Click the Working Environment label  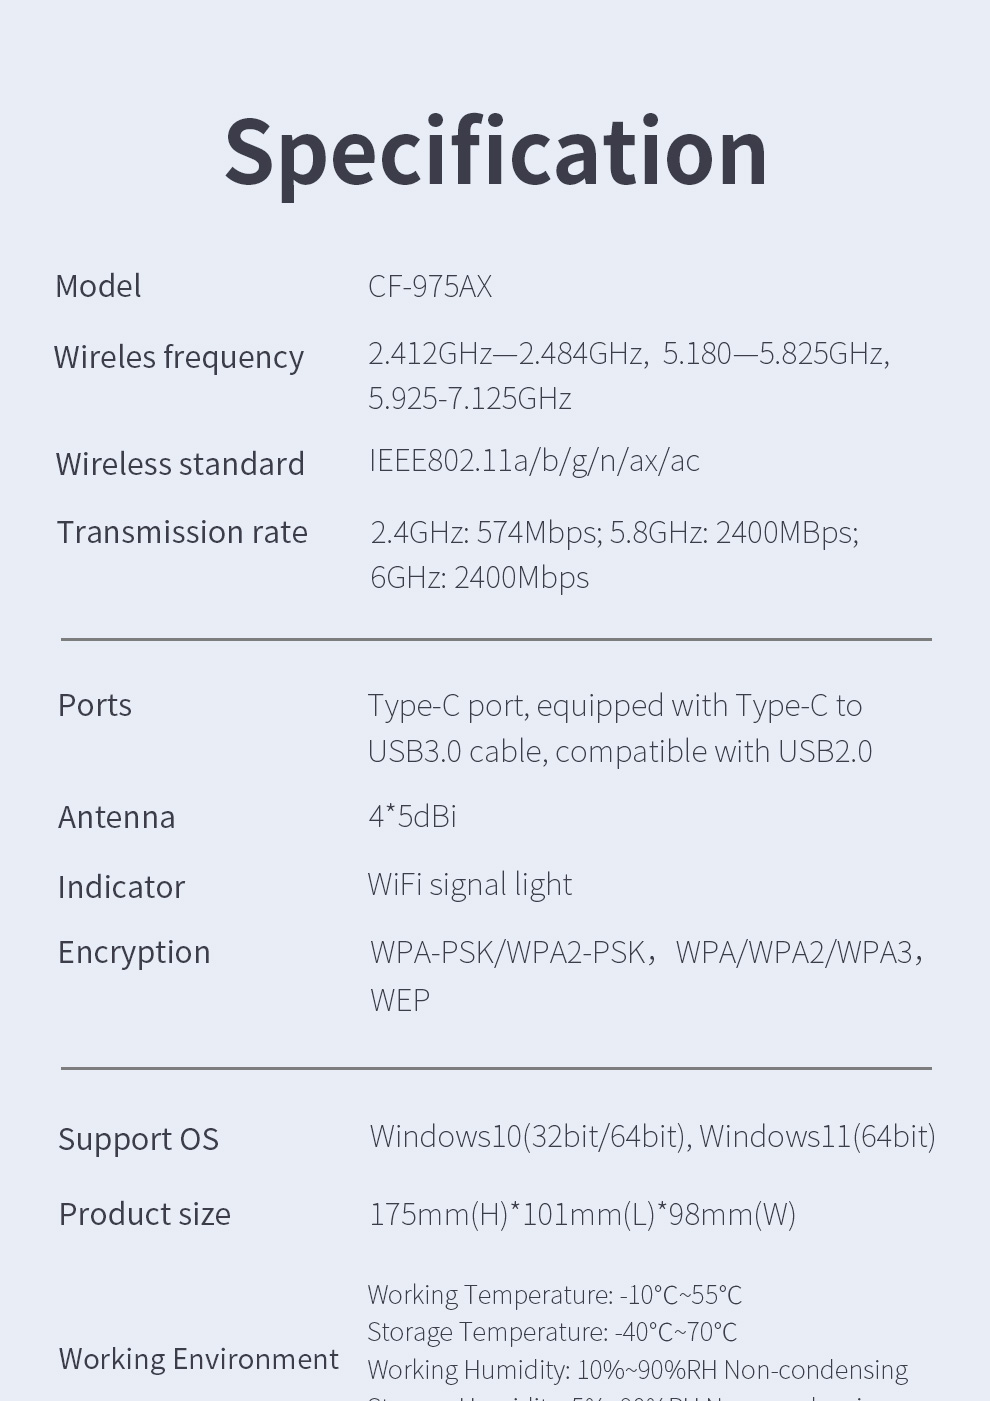pos(198,1359)
